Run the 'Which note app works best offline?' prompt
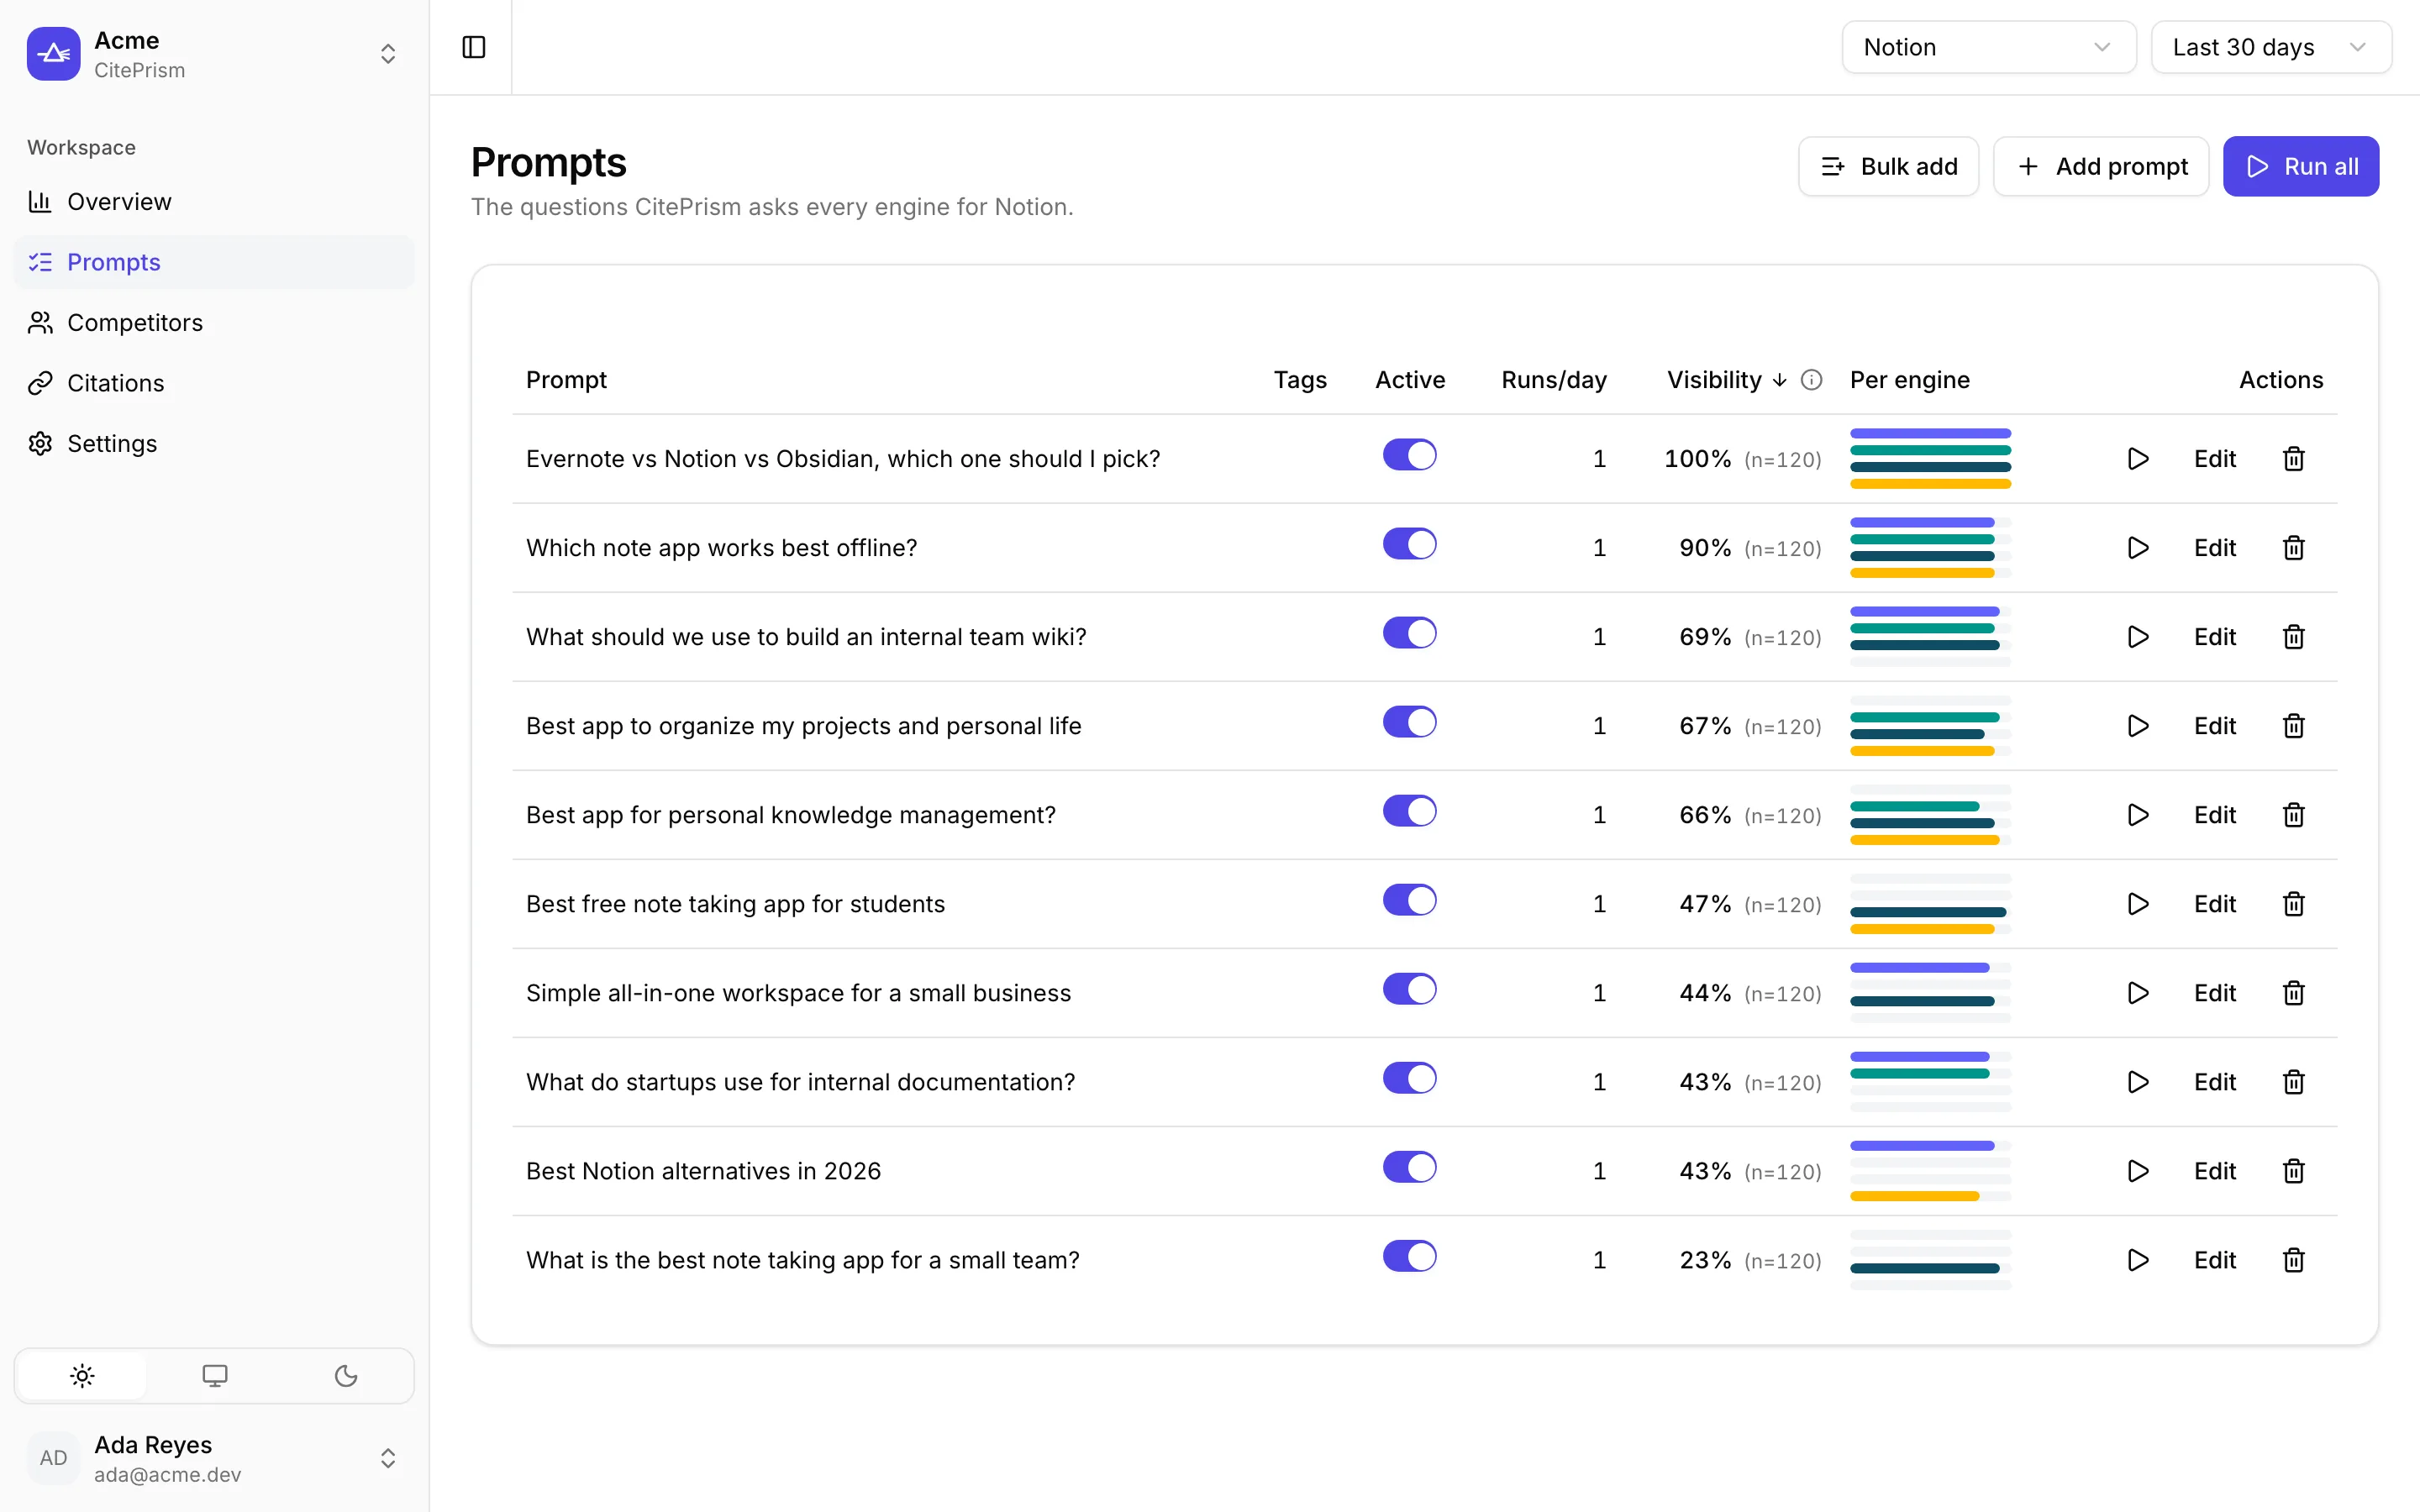The image size is (2420, 1512). [x=2137, y=548]
